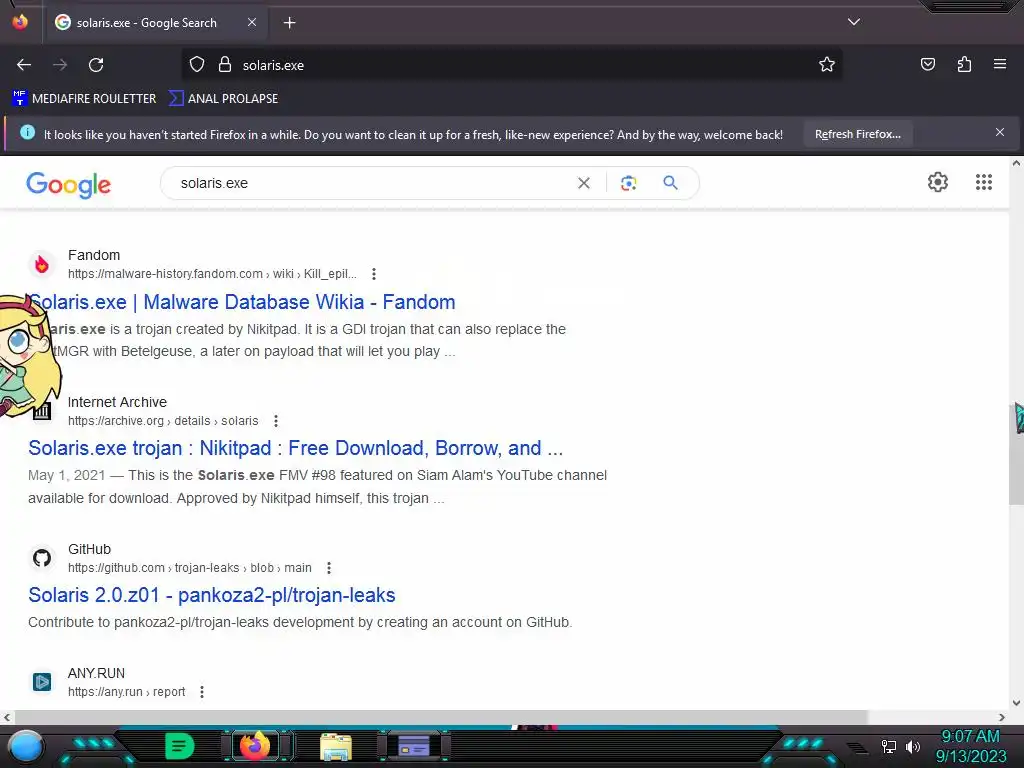The image size is (1024, 768).
Task: Reload the page with the refresh icon
Action: [96, 65]
